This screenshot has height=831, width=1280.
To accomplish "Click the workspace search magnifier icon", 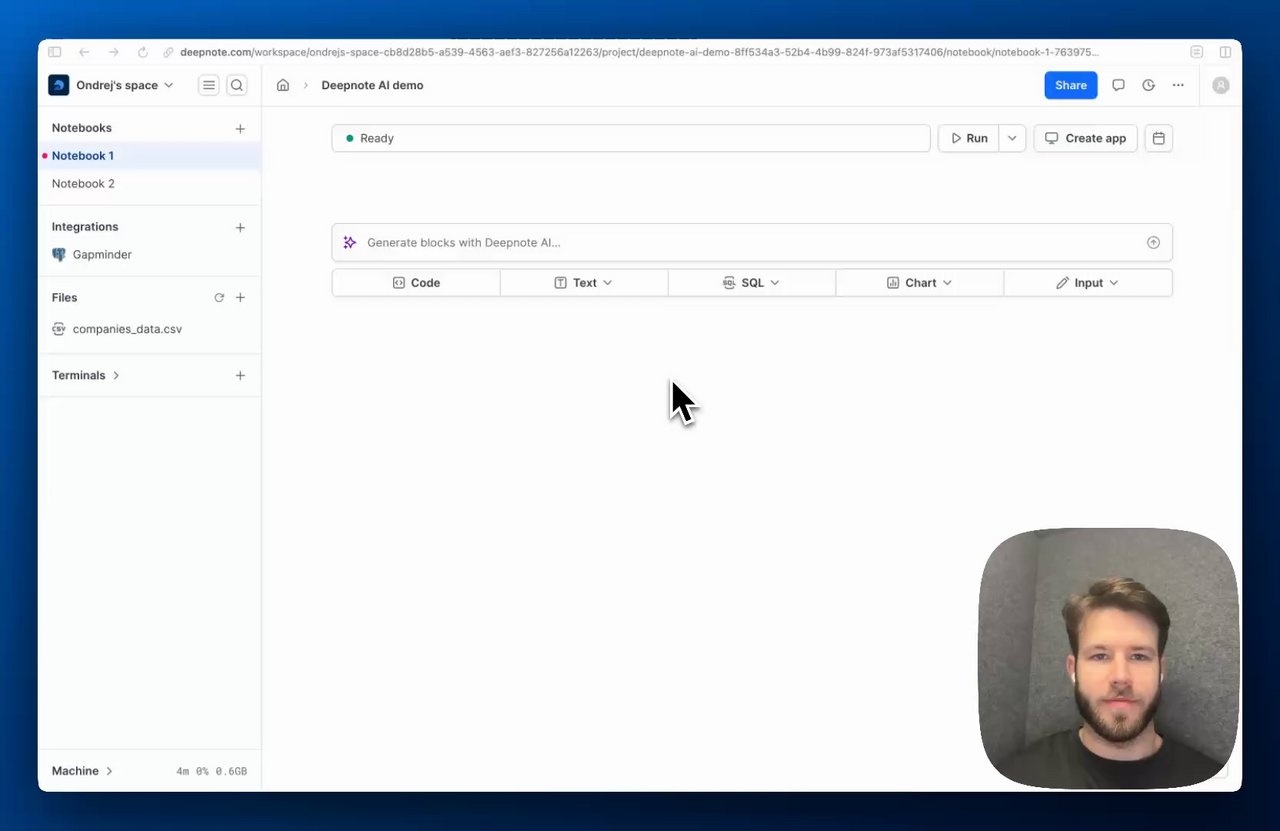I will [x=237, y=85].
